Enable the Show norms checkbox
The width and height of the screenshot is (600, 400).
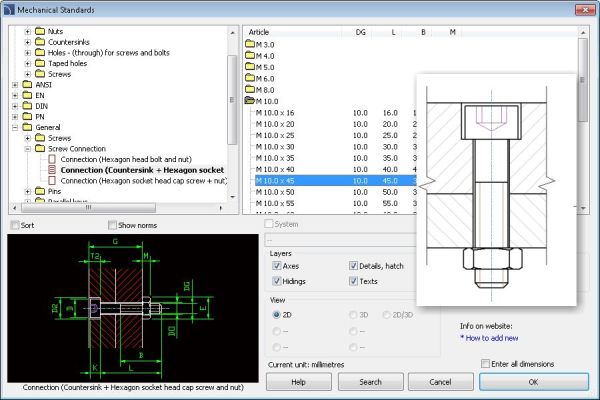pyautogui.click(x=112, y=225)
